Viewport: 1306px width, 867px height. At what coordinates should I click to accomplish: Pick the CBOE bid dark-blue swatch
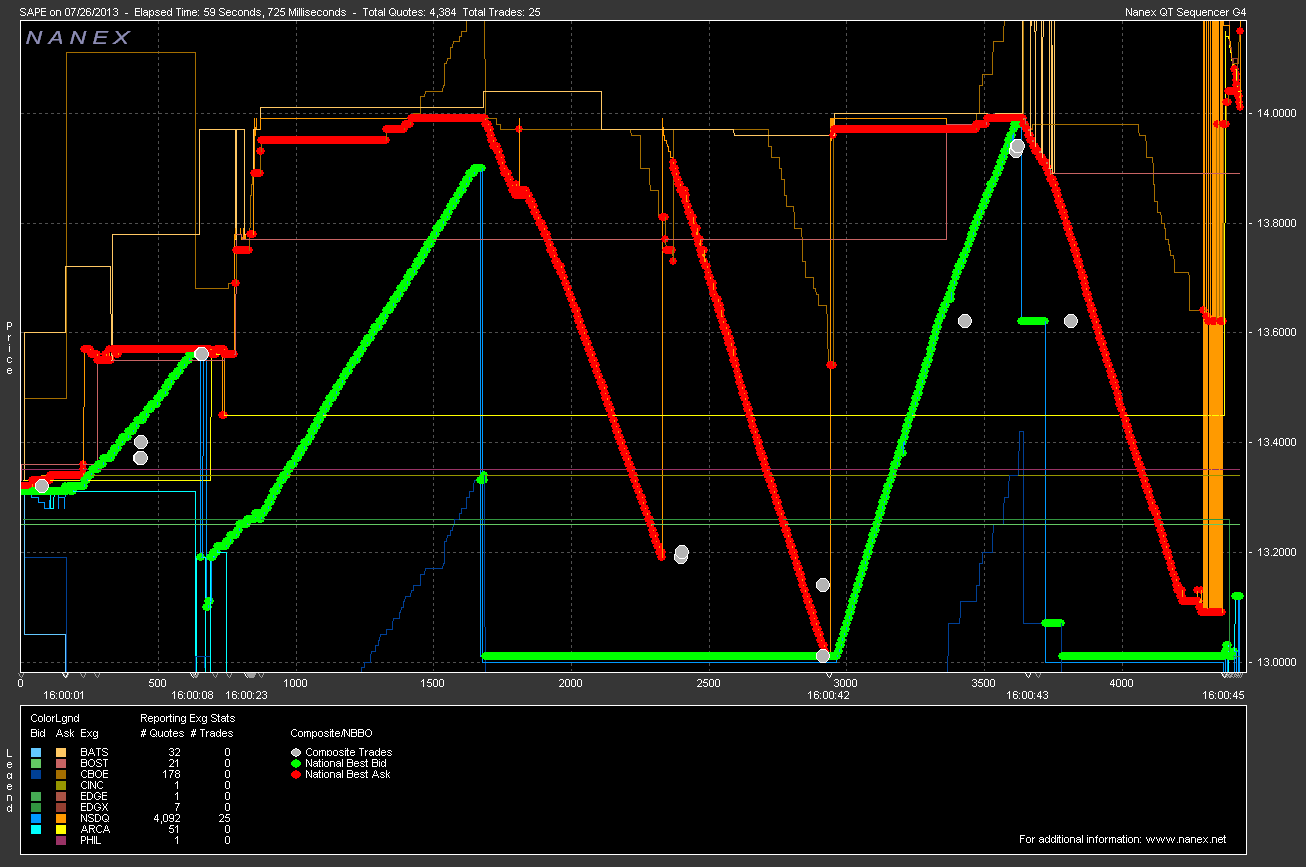(36, 774)
